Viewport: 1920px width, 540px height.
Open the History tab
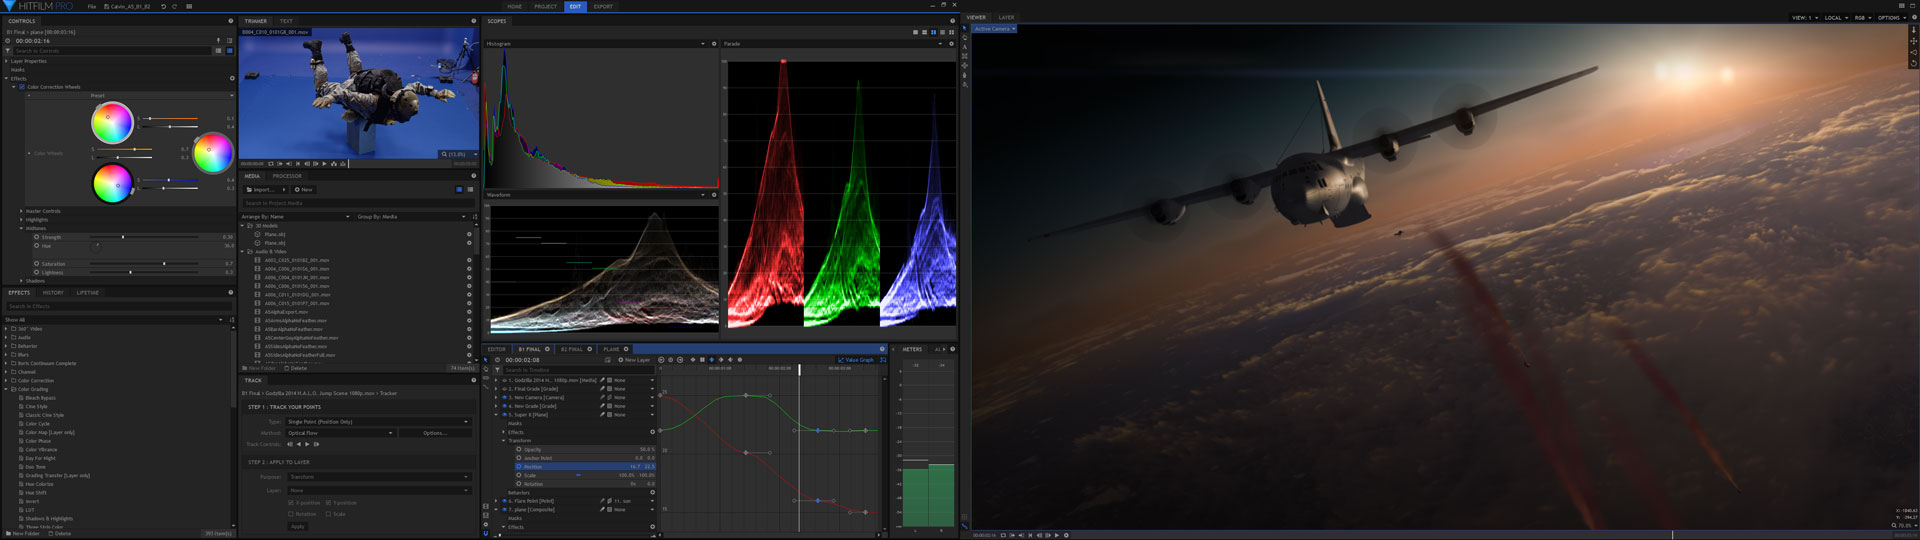tap(53, 293)
